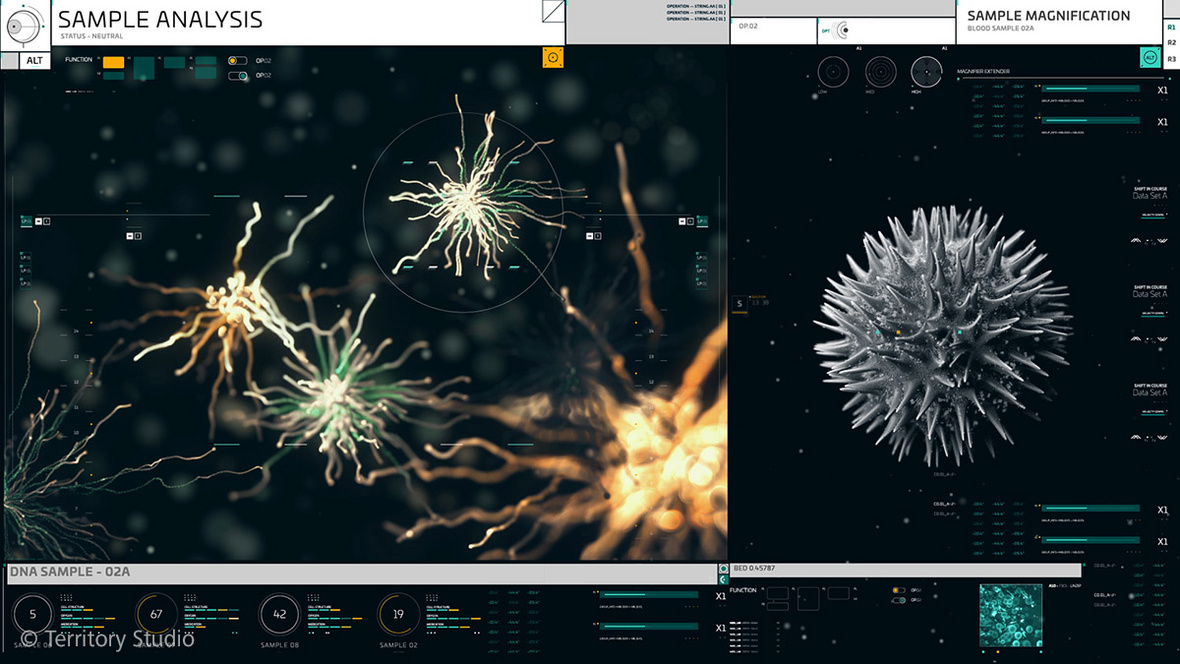Adjust the upper slider under Magnifier Extender
Screen dimensions: 1180x664
tap(1091, 89)
